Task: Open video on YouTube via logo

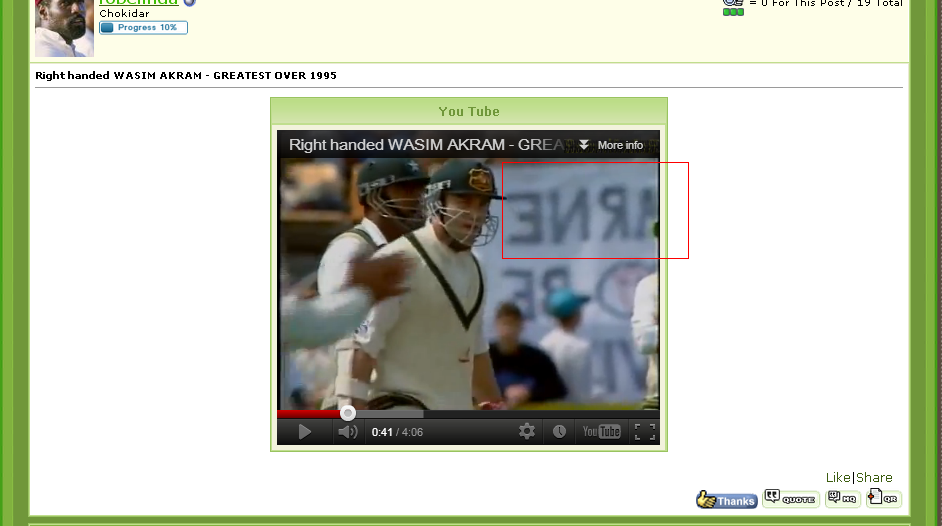Action: pos(601,431)
